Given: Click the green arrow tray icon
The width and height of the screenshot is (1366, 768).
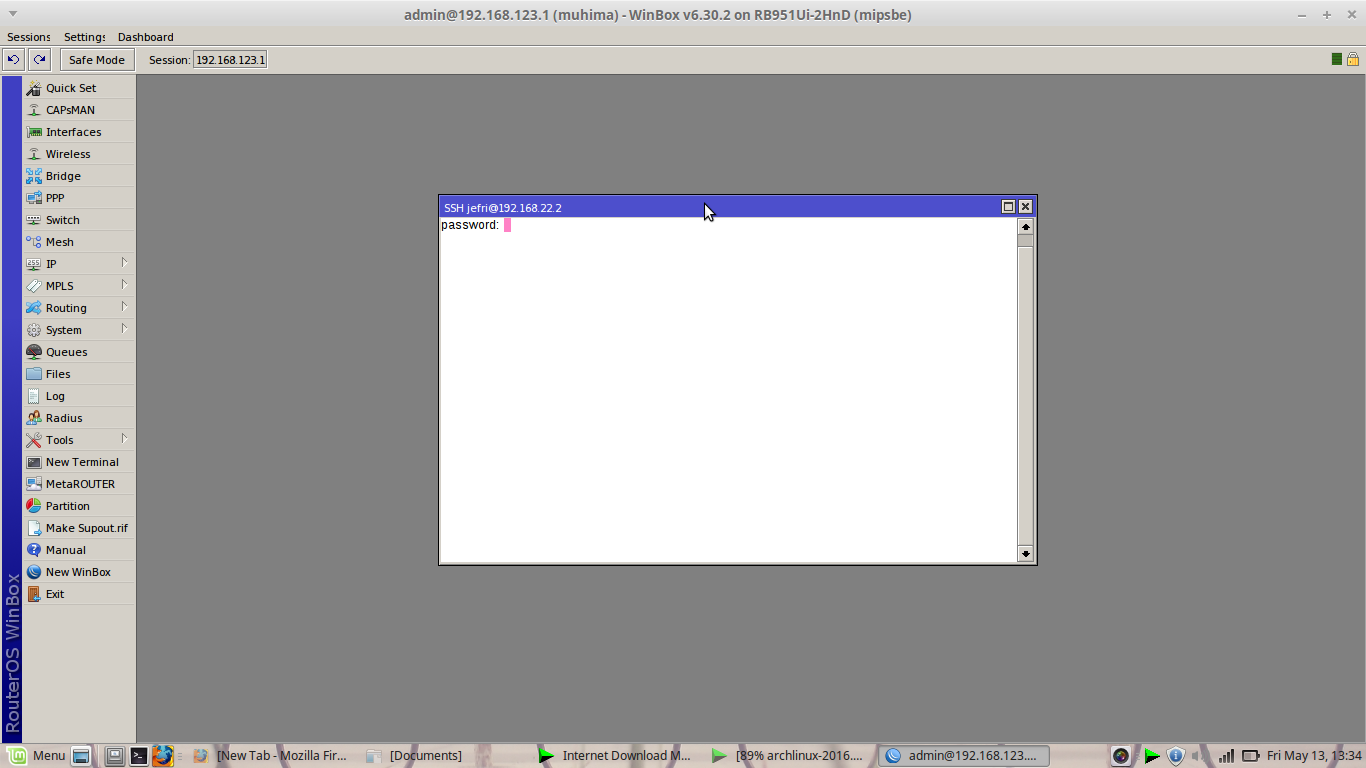Looking at the screenshot, I should coord(1152,756).
